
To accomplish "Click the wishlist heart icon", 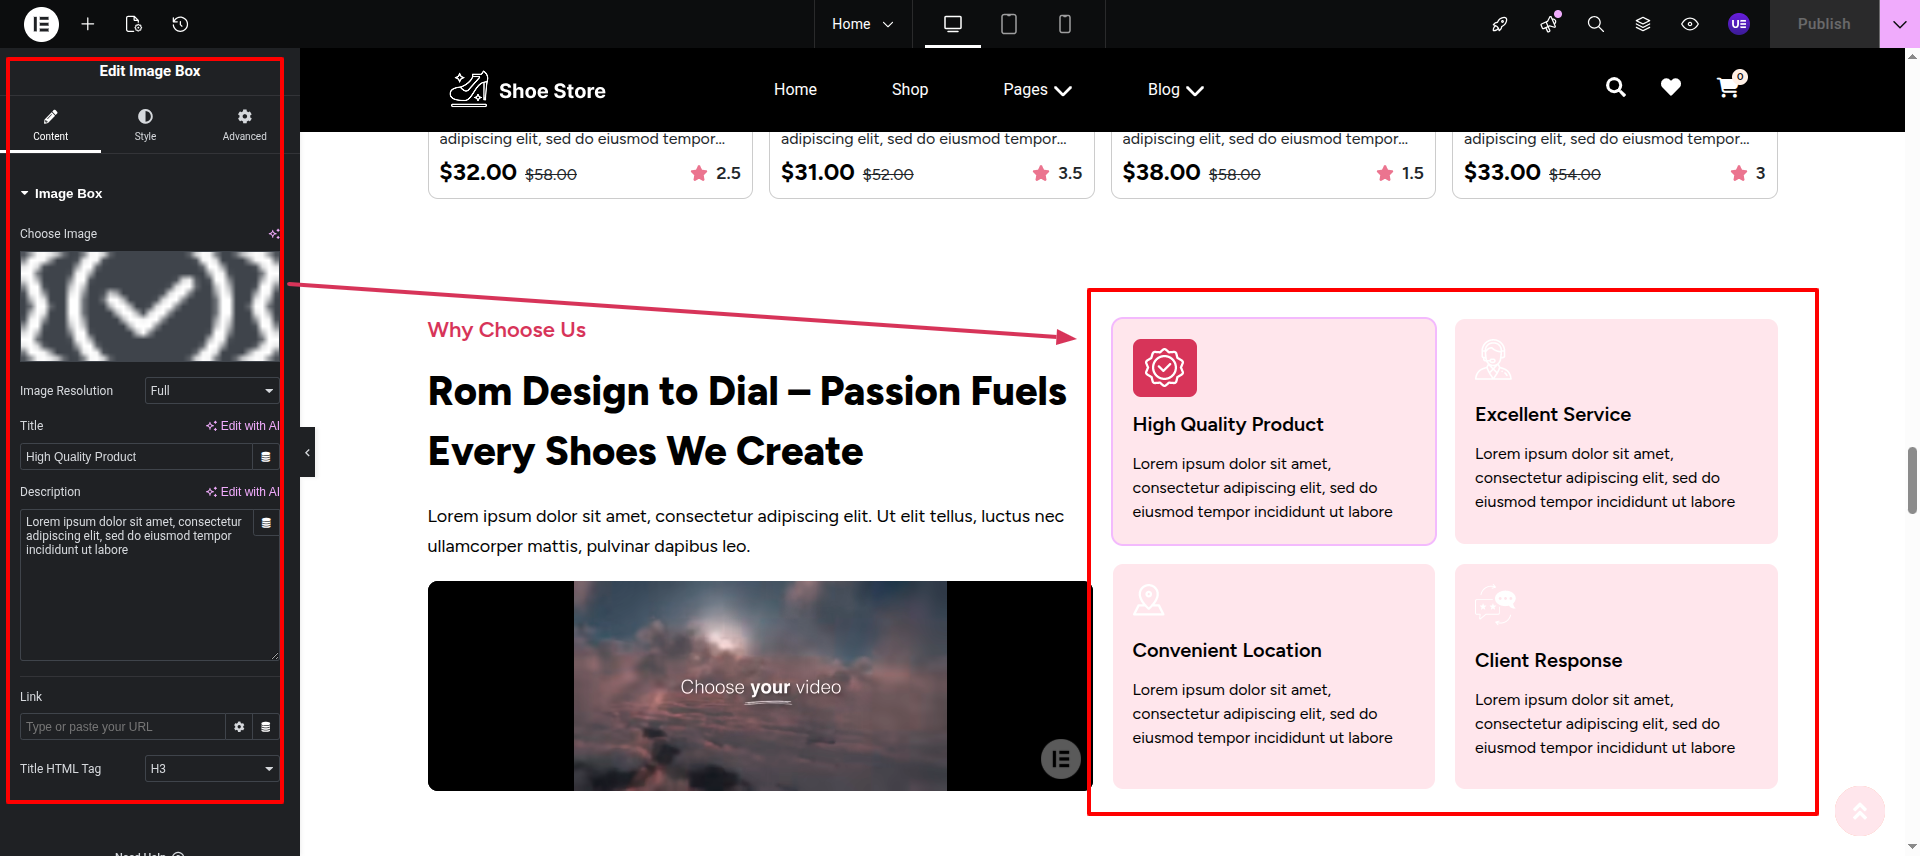I will [x=1670, y=88].
